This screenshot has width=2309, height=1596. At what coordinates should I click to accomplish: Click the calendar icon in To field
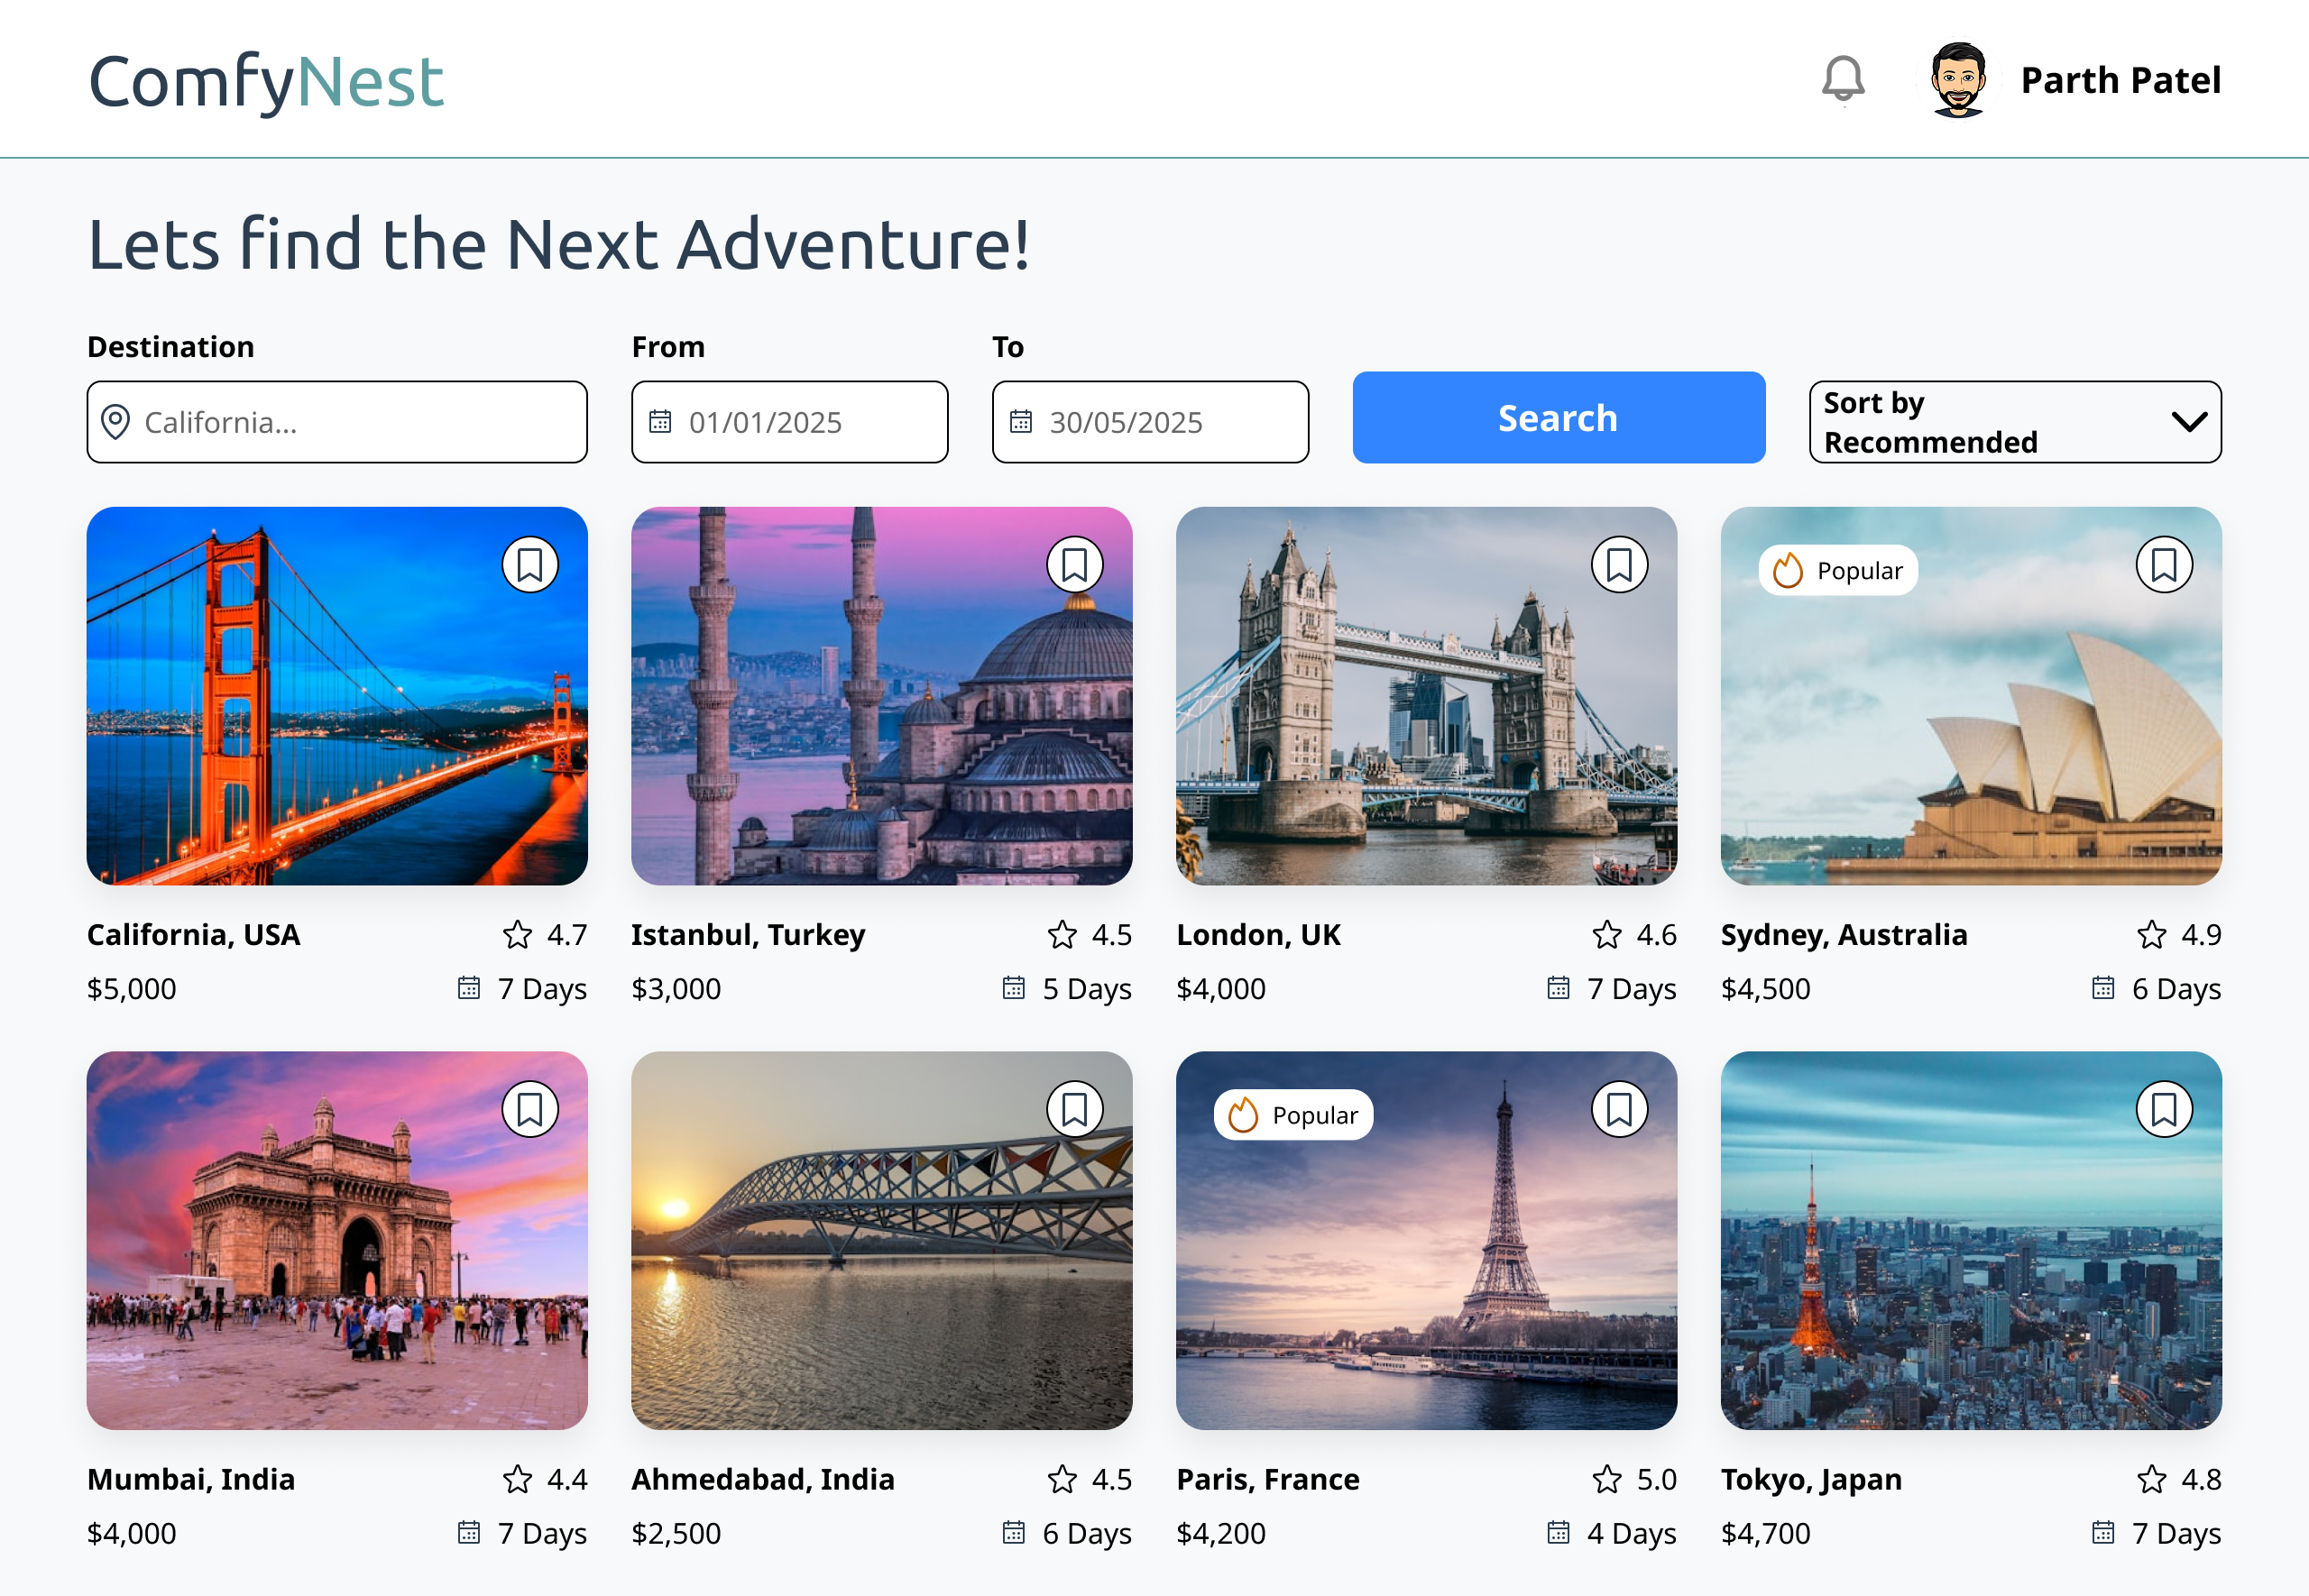[x=1020, y=422]
